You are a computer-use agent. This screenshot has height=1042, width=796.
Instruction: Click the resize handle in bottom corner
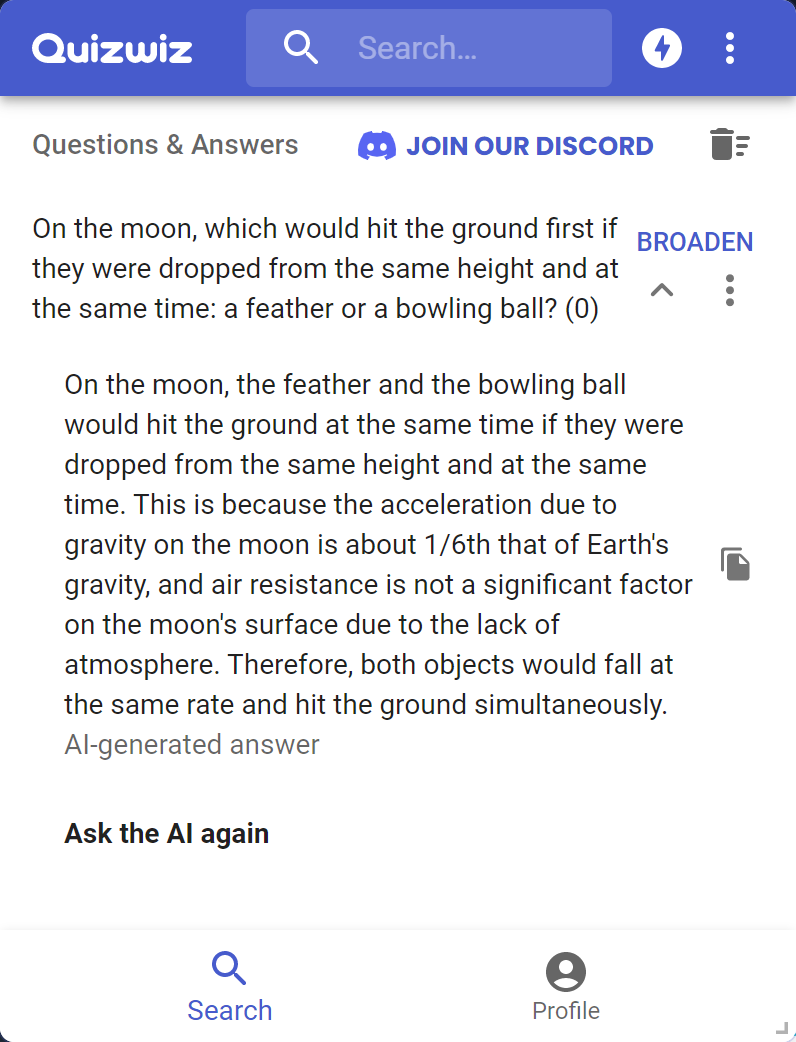tap(782, 1028)
